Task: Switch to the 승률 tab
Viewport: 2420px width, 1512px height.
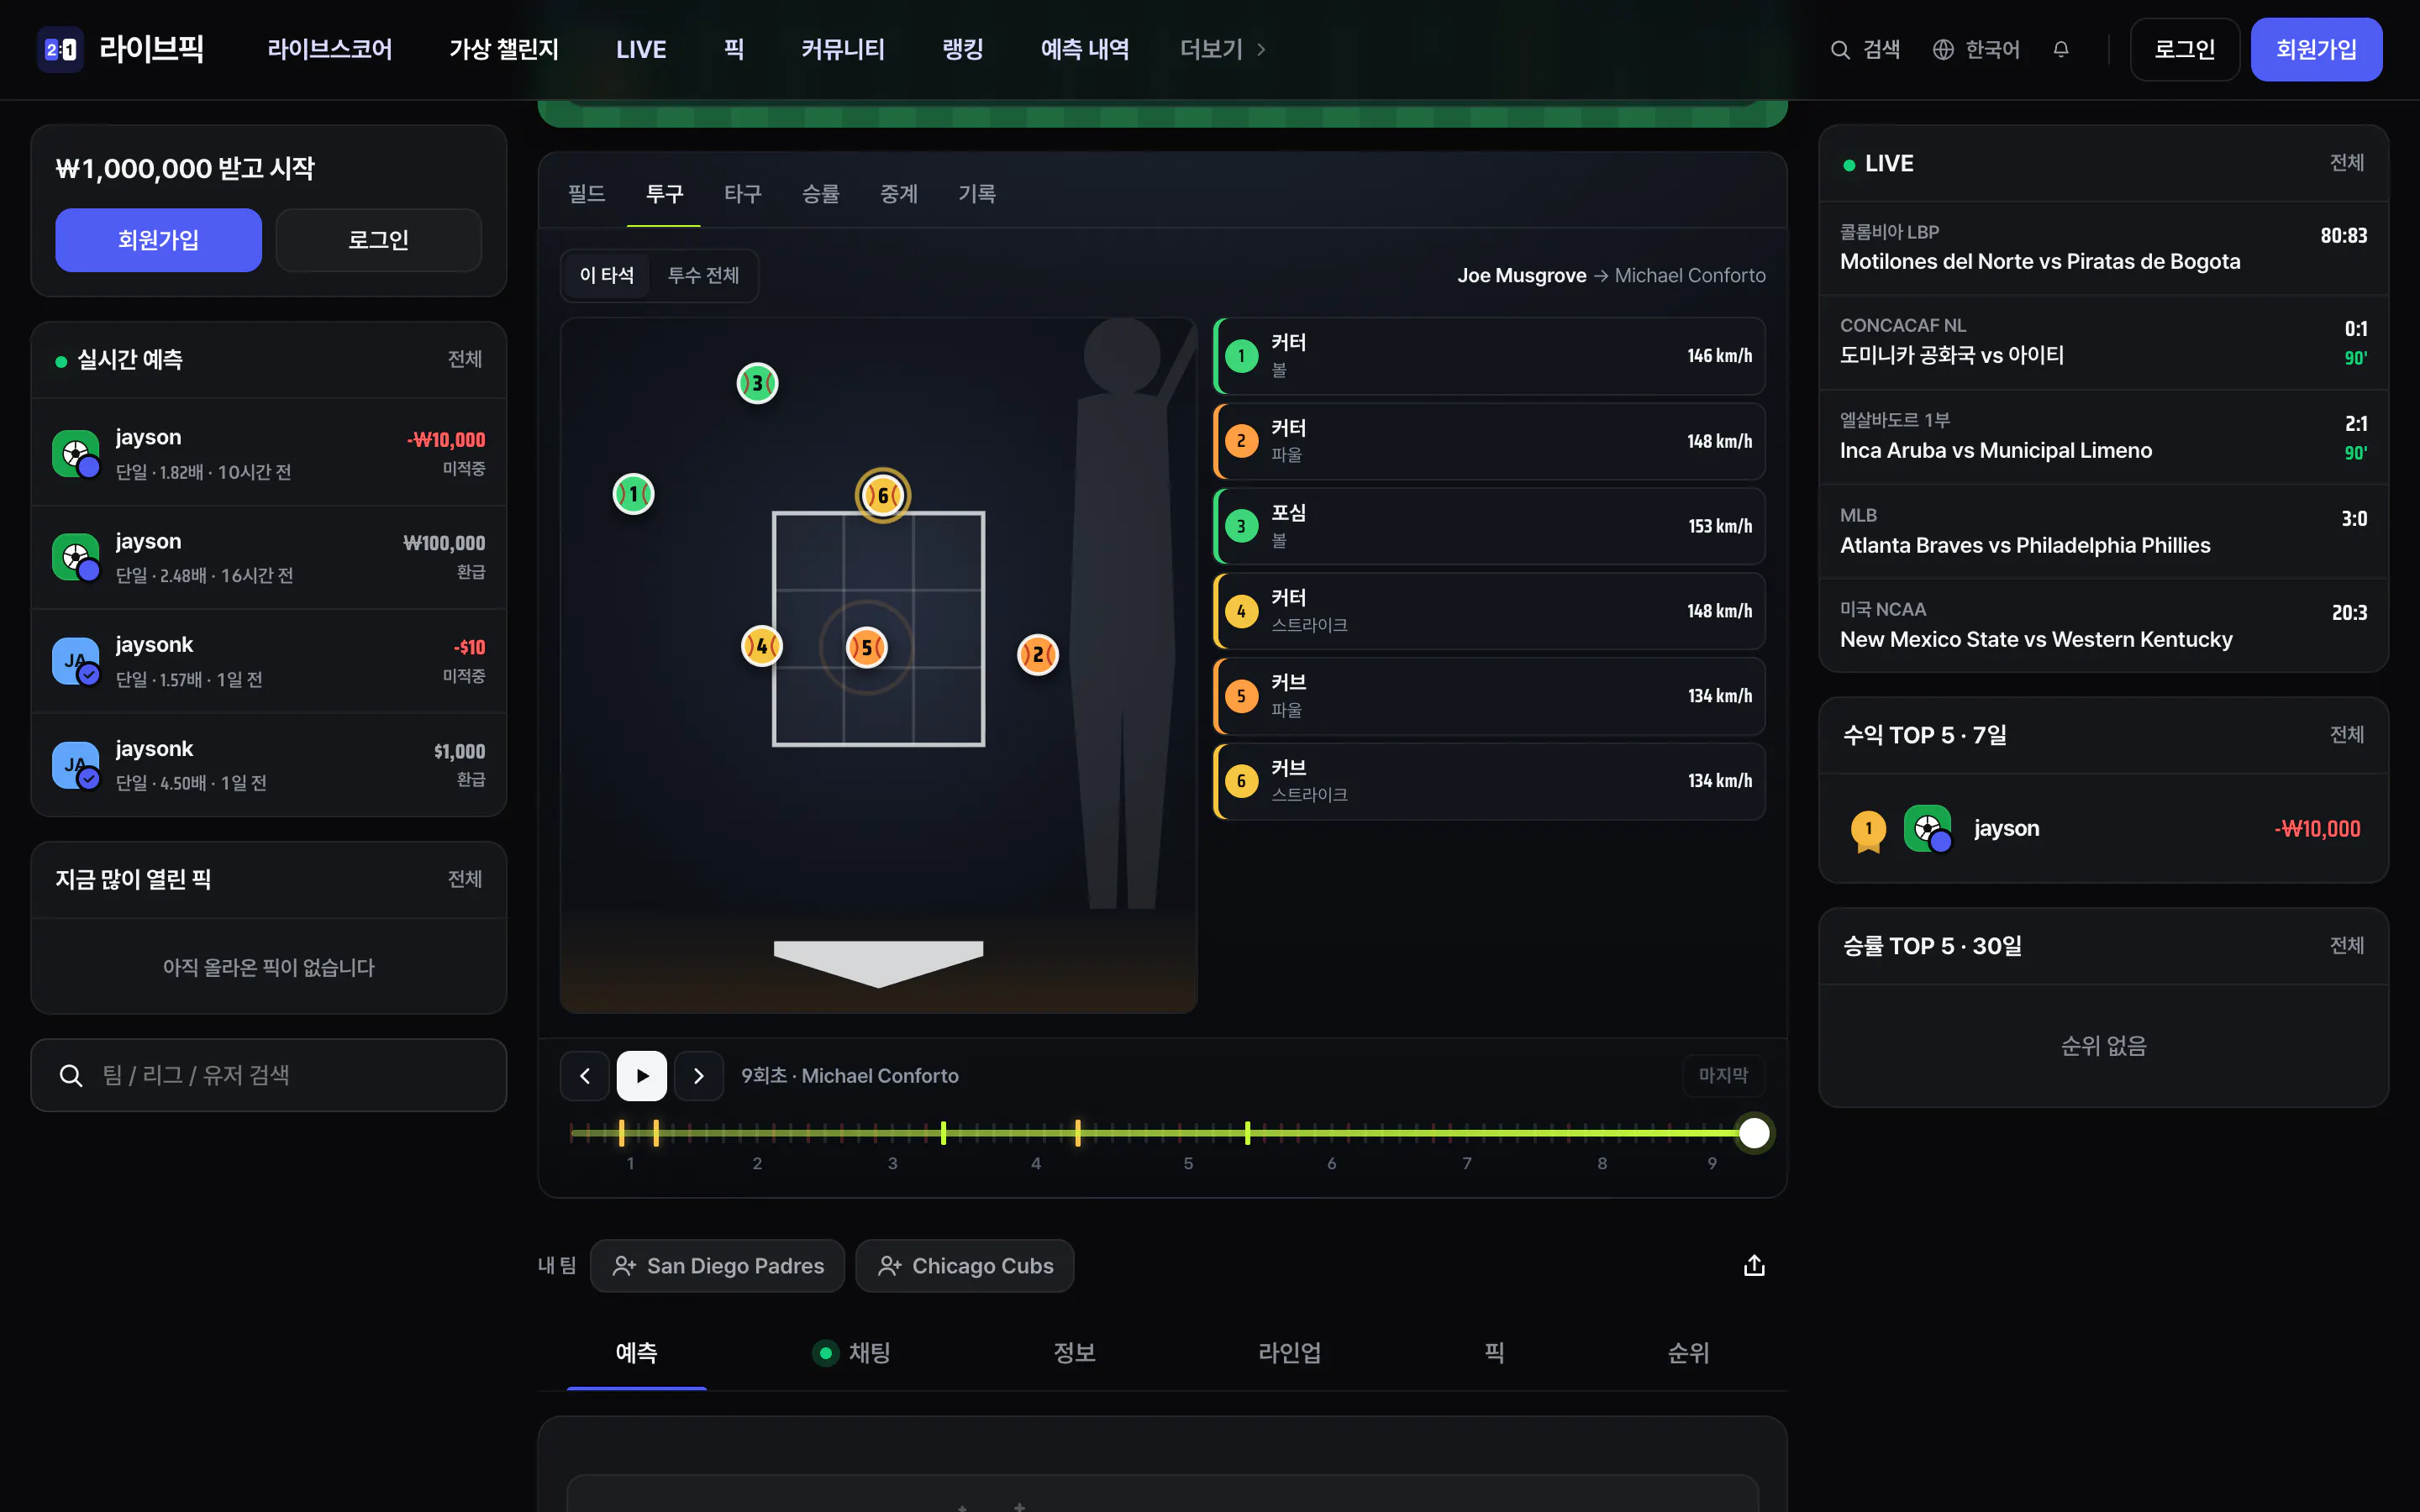Action: pyautogui.click(x=820, y=194)
